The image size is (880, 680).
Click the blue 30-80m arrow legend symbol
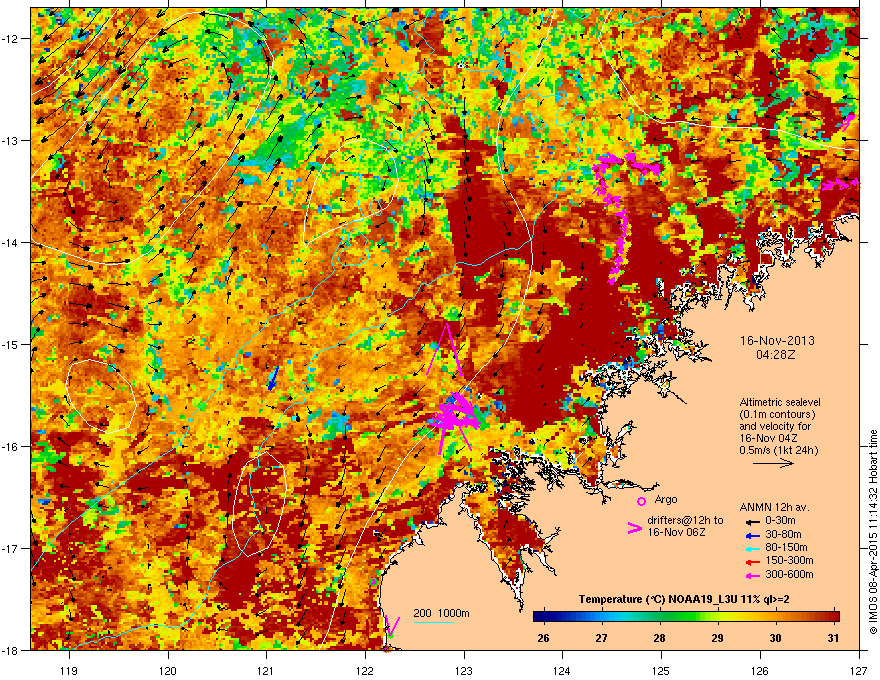tap(753, 535)
